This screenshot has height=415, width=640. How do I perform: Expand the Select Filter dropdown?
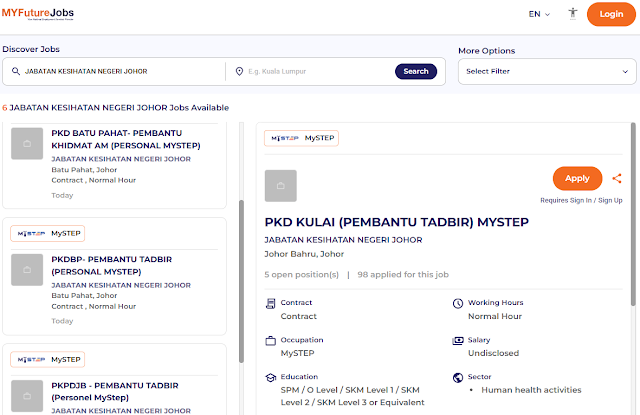click(x=547, y=71)
